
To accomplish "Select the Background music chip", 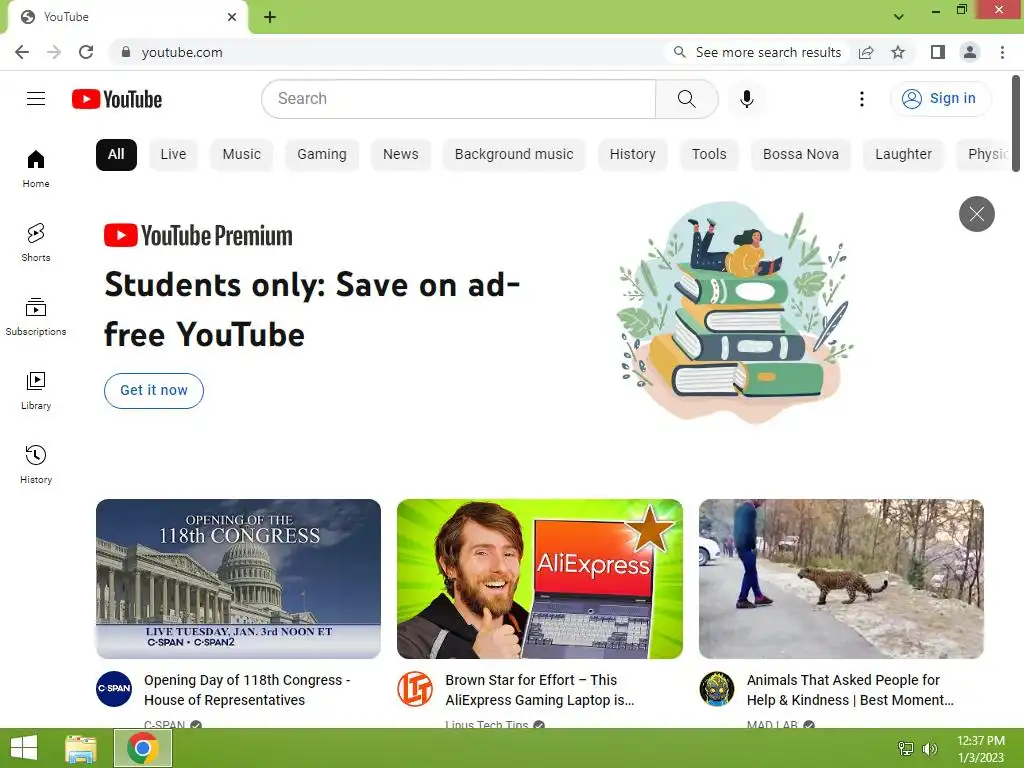I will click(x=514, y=155).
